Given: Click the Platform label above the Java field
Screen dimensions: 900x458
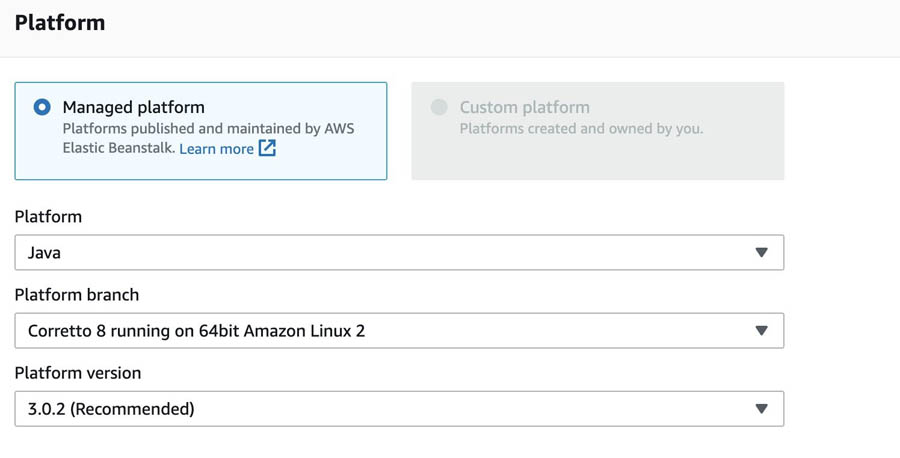Looking at the screenshot, I should (x=48, y=216).
